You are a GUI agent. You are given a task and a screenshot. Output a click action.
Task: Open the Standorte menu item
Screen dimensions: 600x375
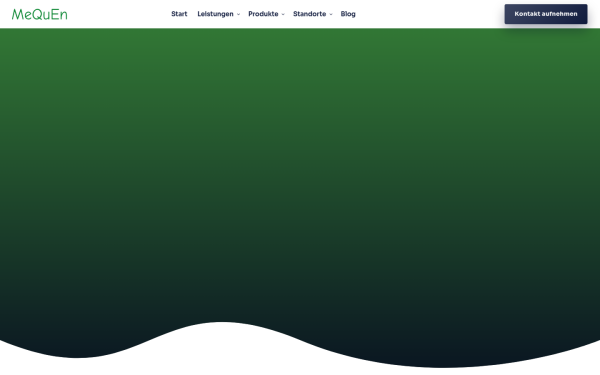point(310,14)
